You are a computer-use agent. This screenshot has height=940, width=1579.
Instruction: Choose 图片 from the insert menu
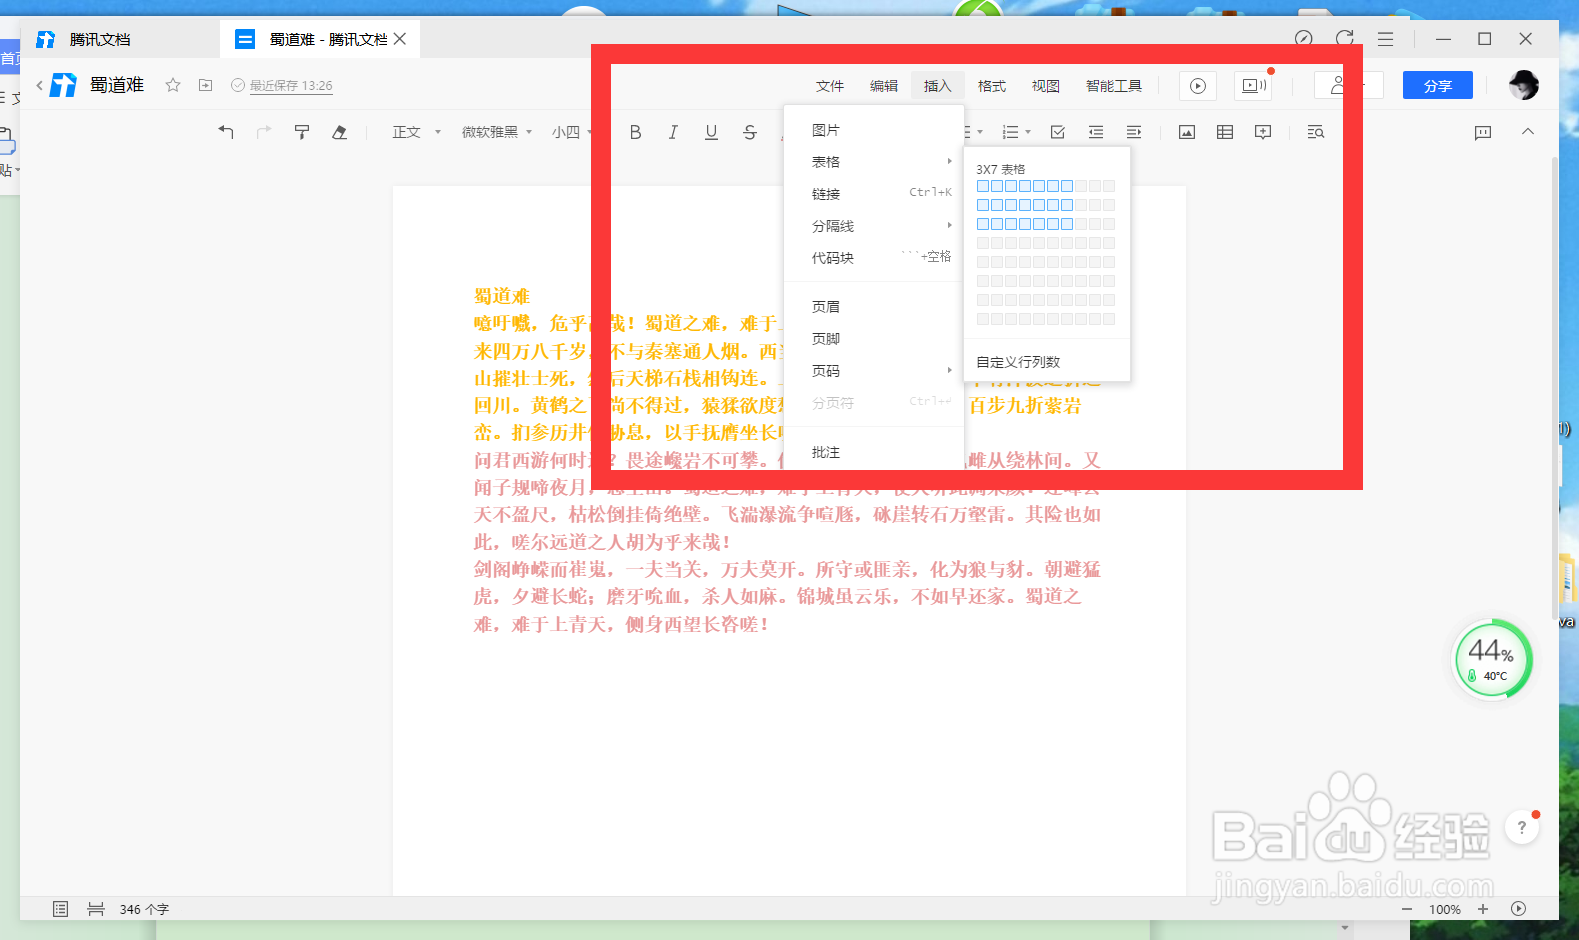[874, 130]
